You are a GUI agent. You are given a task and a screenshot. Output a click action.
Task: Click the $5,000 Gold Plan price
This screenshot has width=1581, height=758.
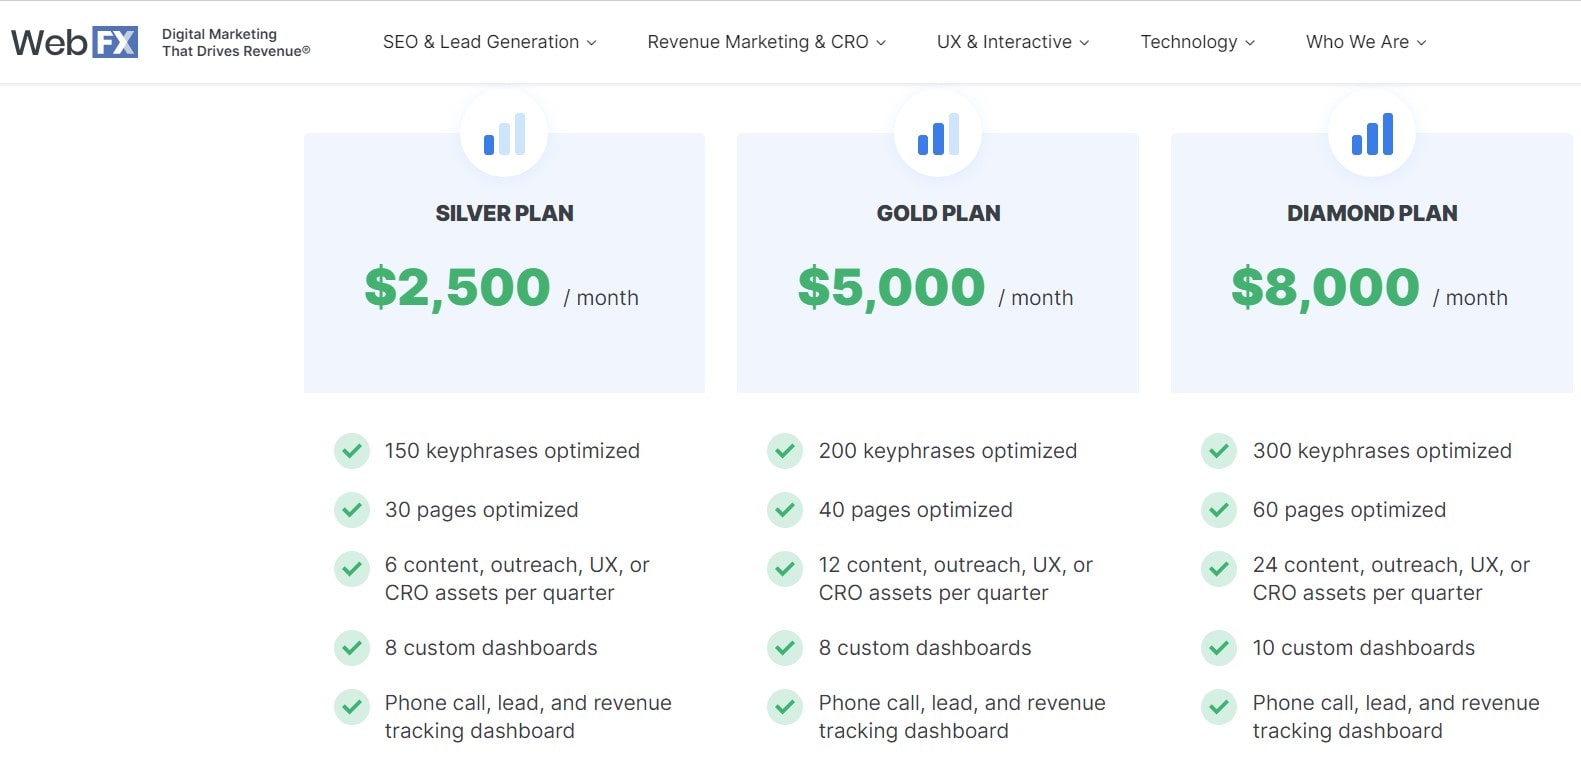coord(891,288)
